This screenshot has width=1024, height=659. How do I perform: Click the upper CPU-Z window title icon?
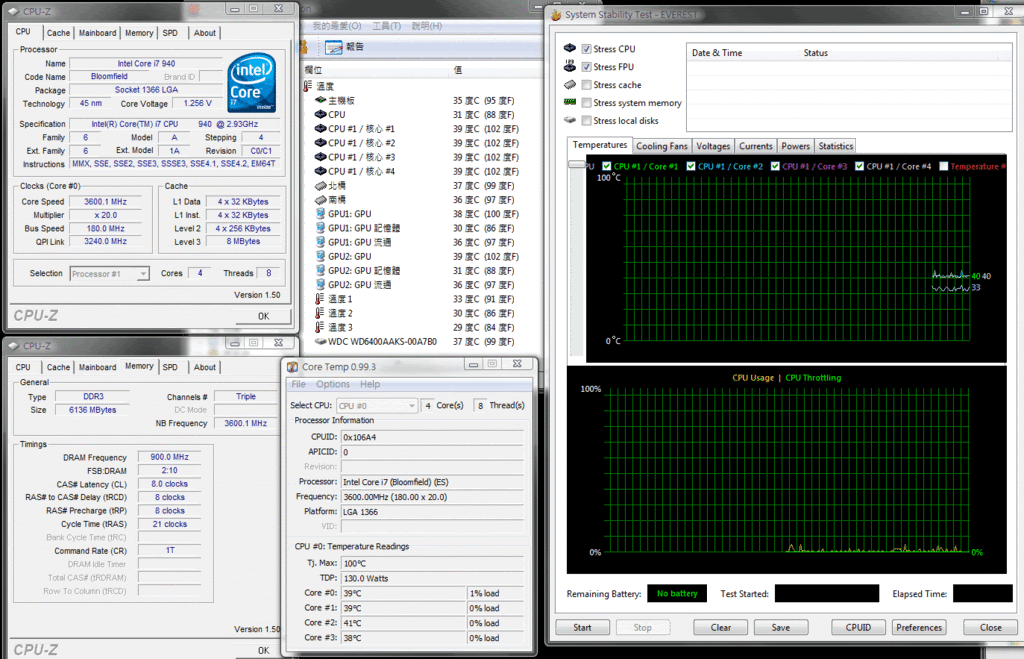[13, 11]
